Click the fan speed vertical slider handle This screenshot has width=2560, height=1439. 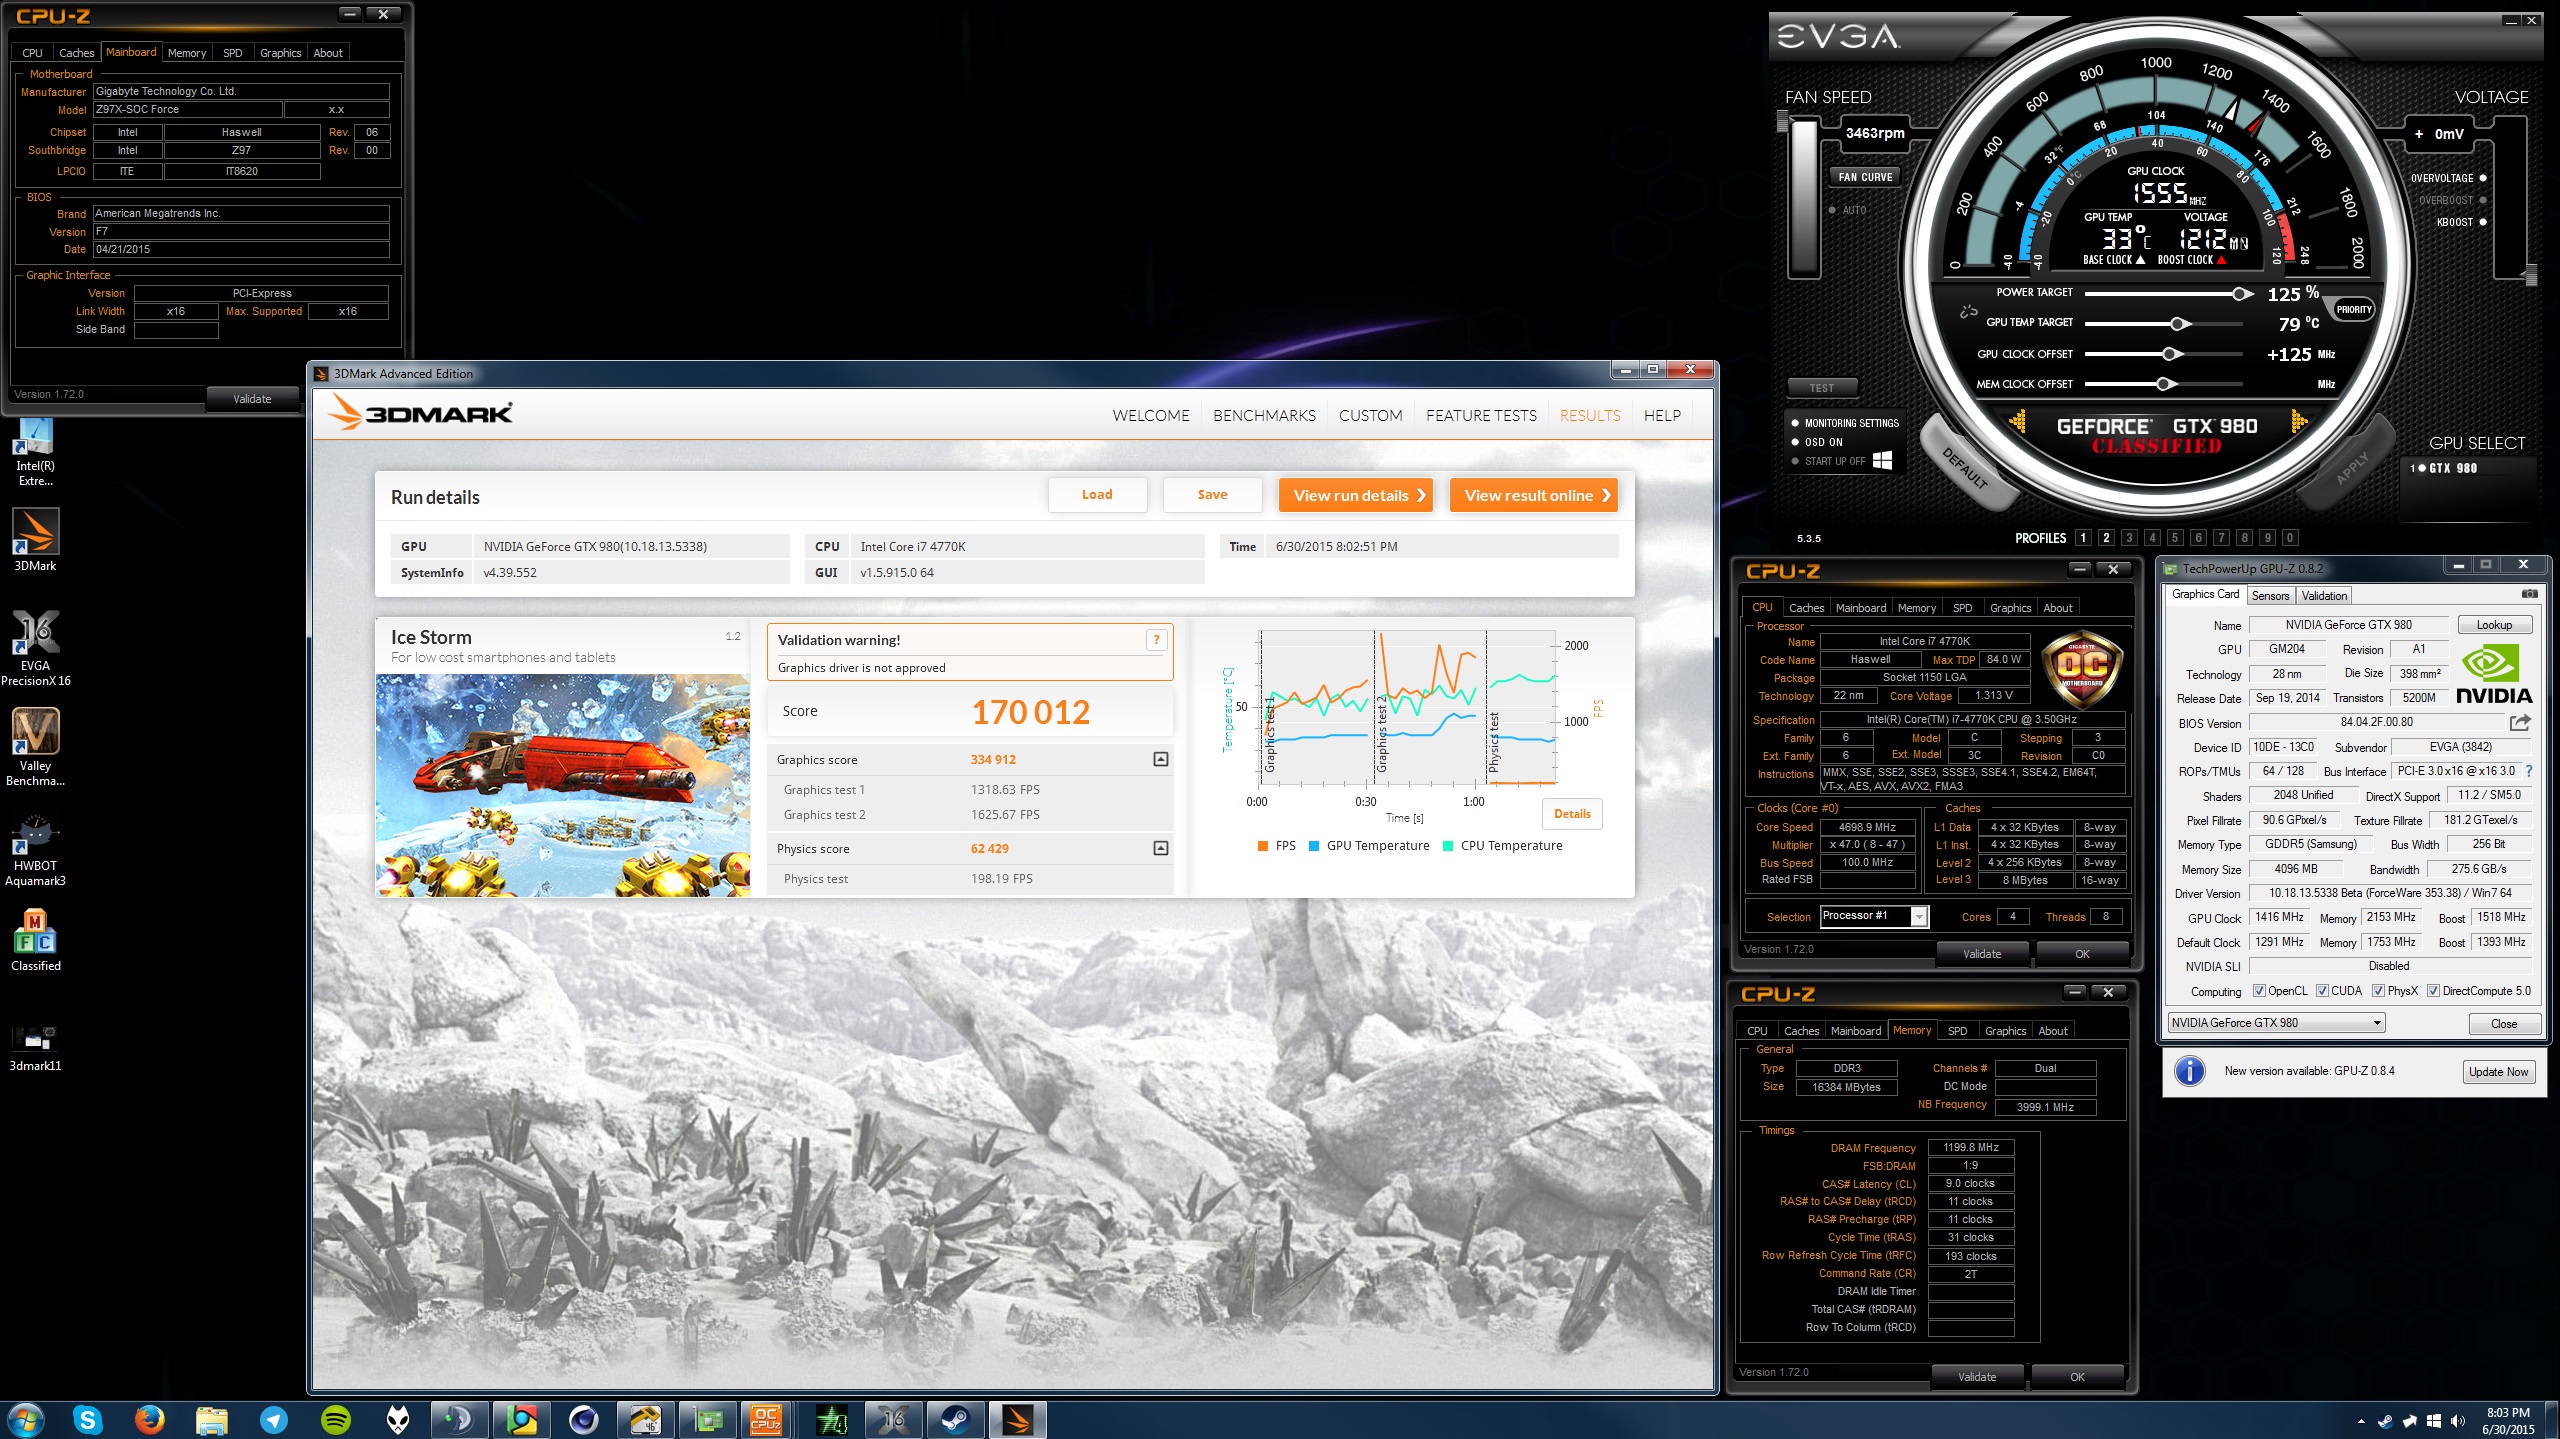point(1782,122)
